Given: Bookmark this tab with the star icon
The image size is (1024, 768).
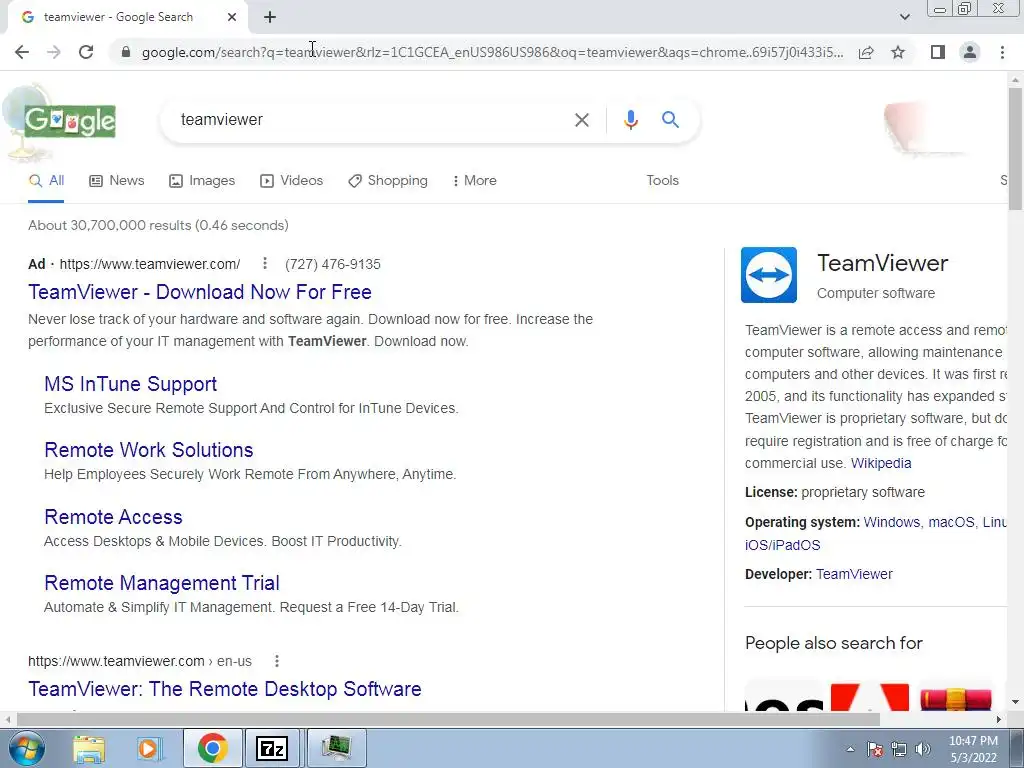Looking at the screenshot, I should click(898, 52).
